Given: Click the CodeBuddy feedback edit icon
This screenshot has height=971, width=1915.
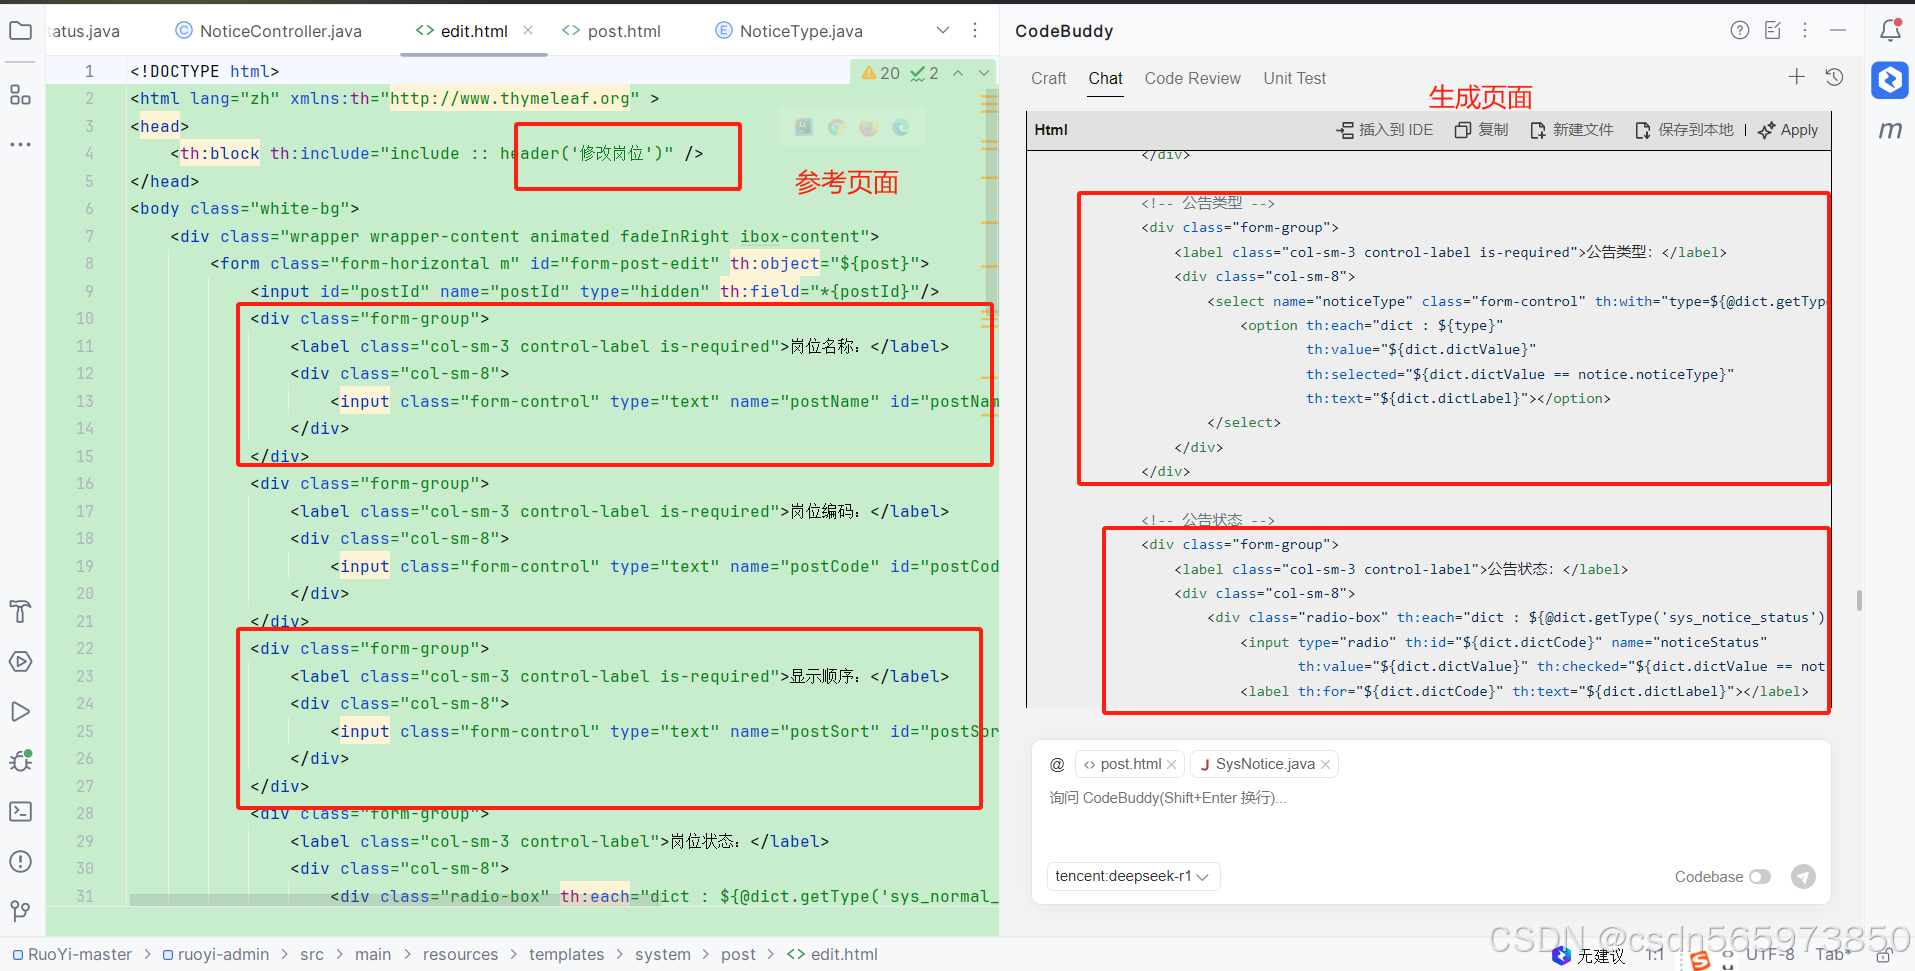Looking at the screenshot, I should point(1773,30).
